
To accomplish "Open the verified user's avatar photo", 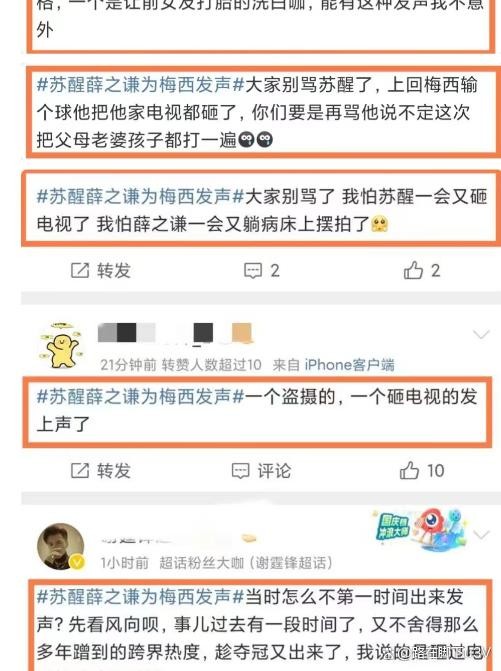I will point(60,546).
